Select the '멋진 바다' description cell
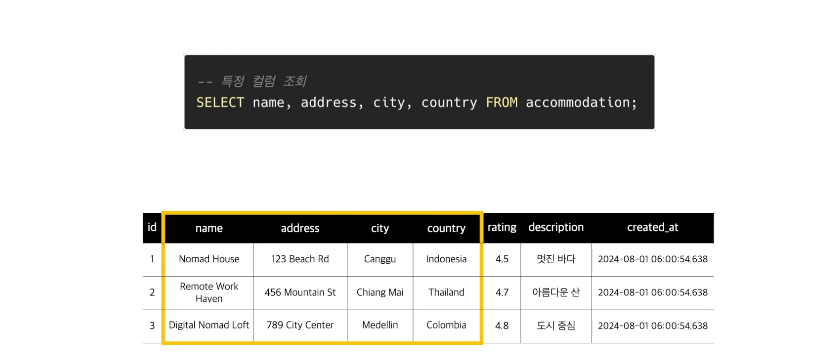This screenshot has height=364, width=832. tap(556, 259)
